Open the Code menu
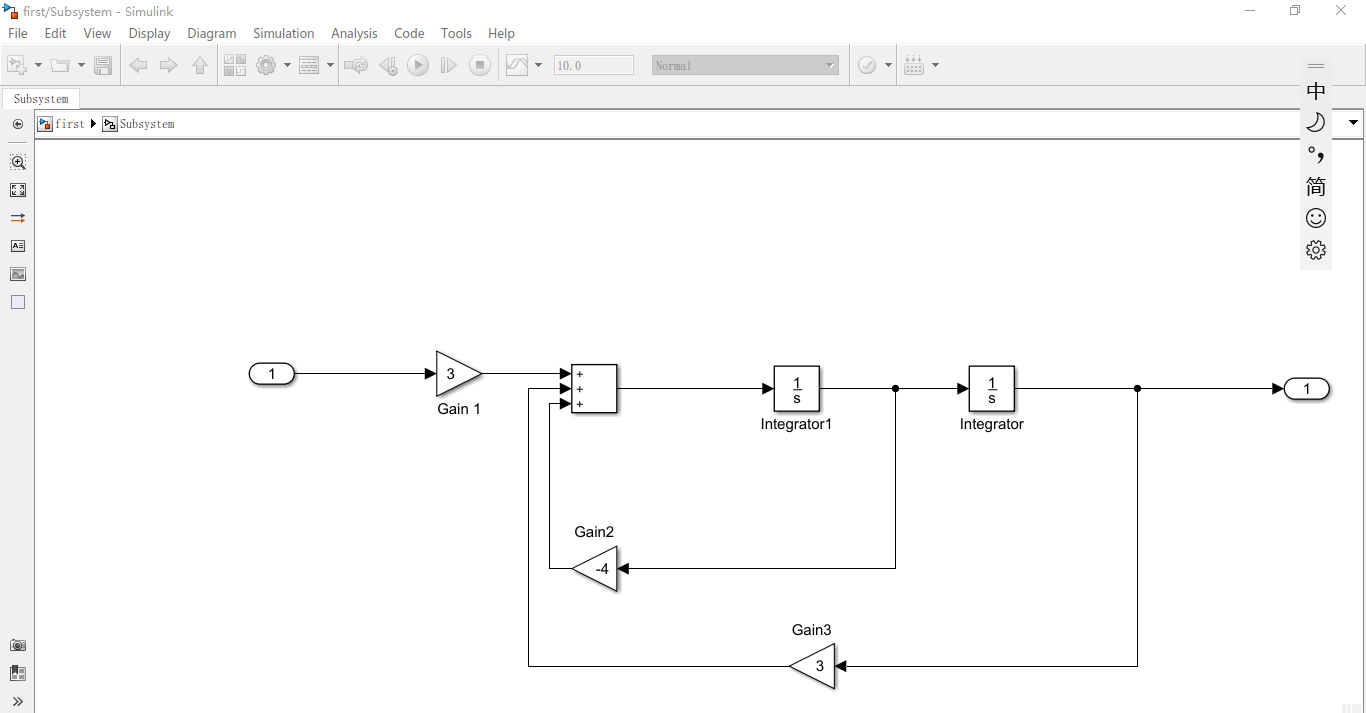The width and height of the screenshot is (1366, 713). 409,33
